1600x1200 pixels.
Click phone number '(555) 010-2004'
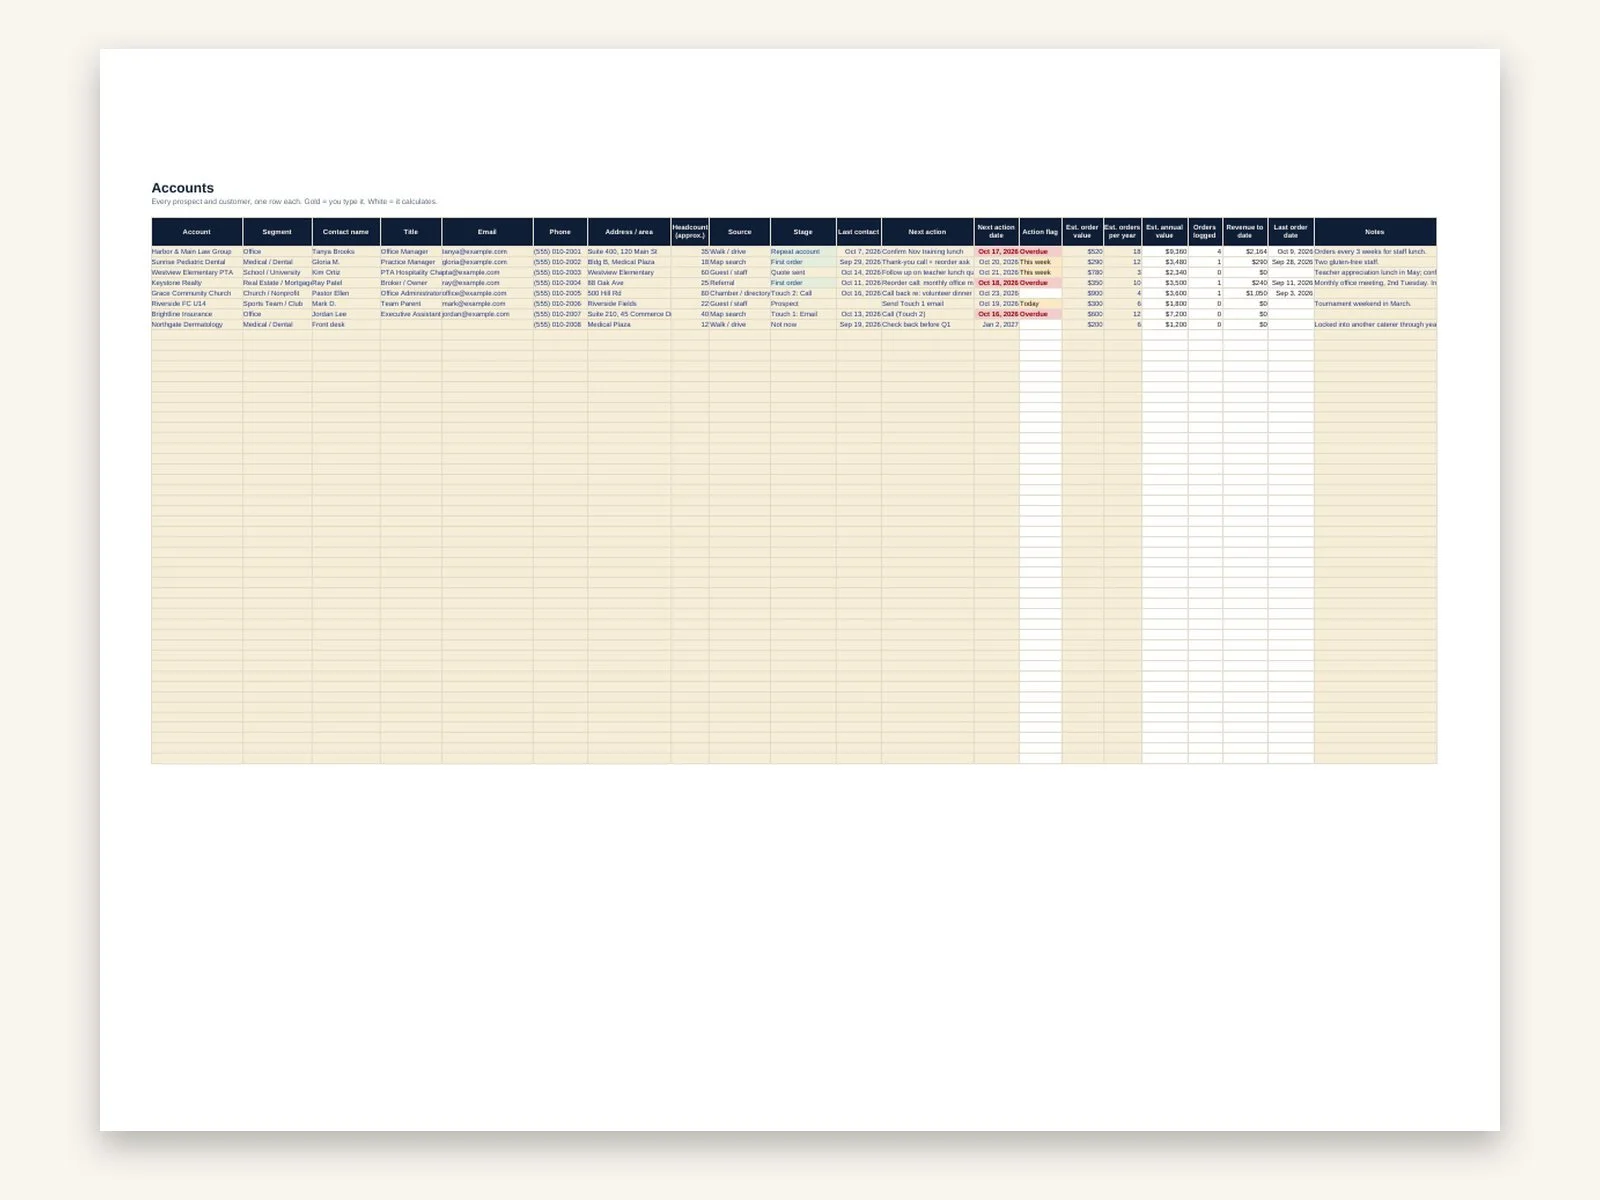click(560, 283)
